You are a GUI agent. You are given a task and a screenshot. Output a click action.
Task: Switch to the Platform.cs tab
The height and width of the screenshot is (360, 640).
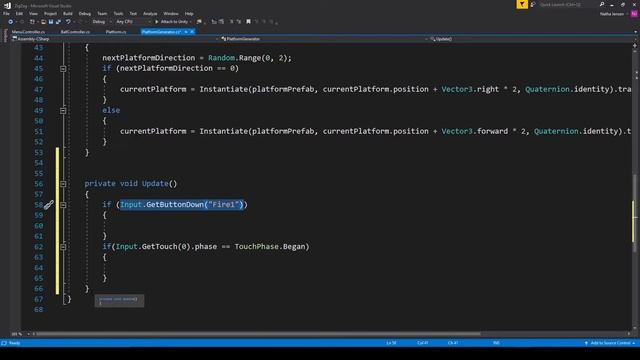coord(116,32)
